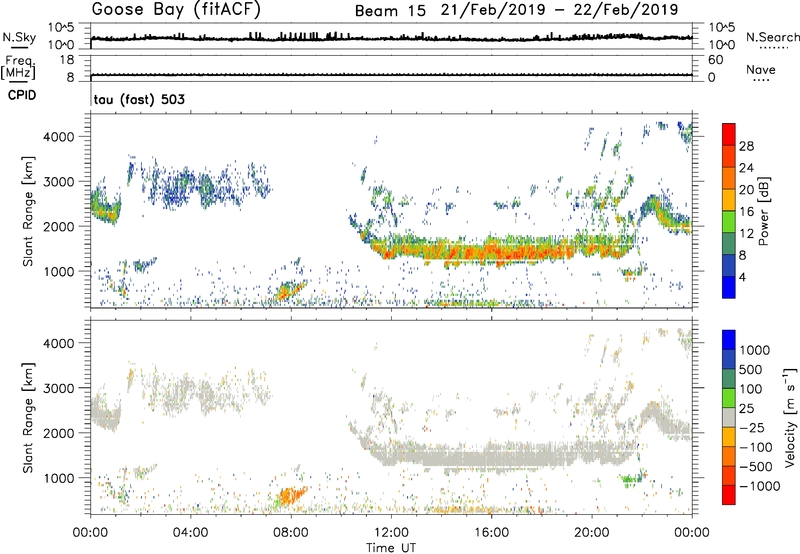800x554 pixels.
Task: Click the N.Sky noise trace in the top panel
Action: [x=391, y=38]
